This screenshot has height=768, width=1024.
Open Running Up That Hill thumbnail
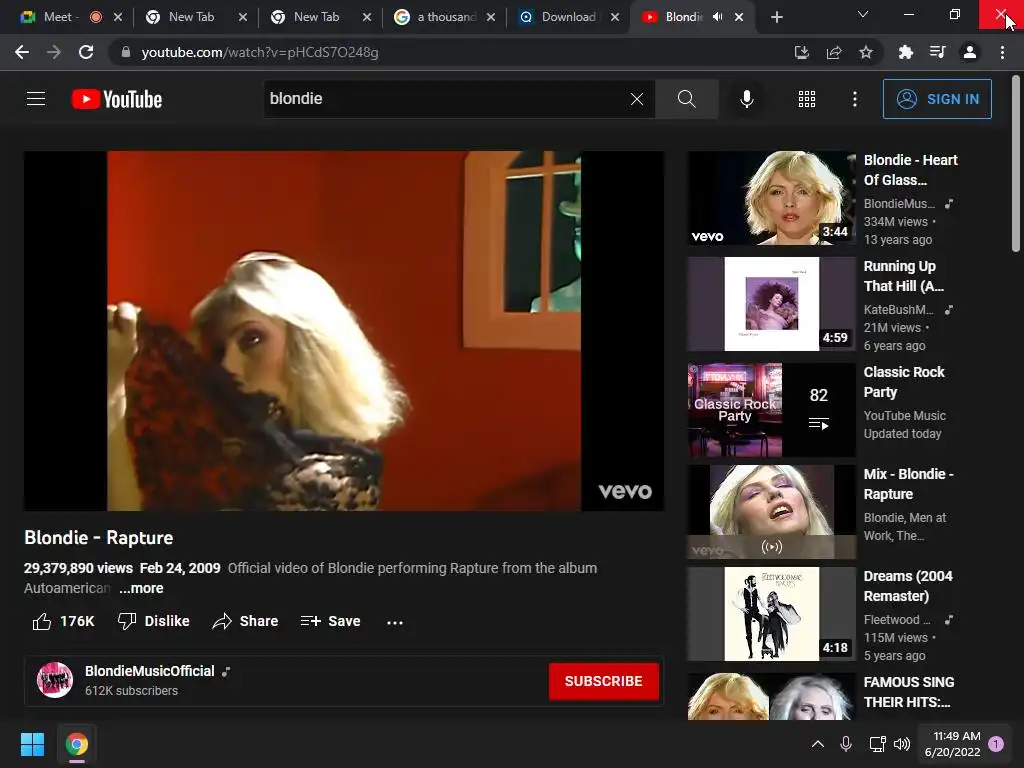click(x=771, y=304)
